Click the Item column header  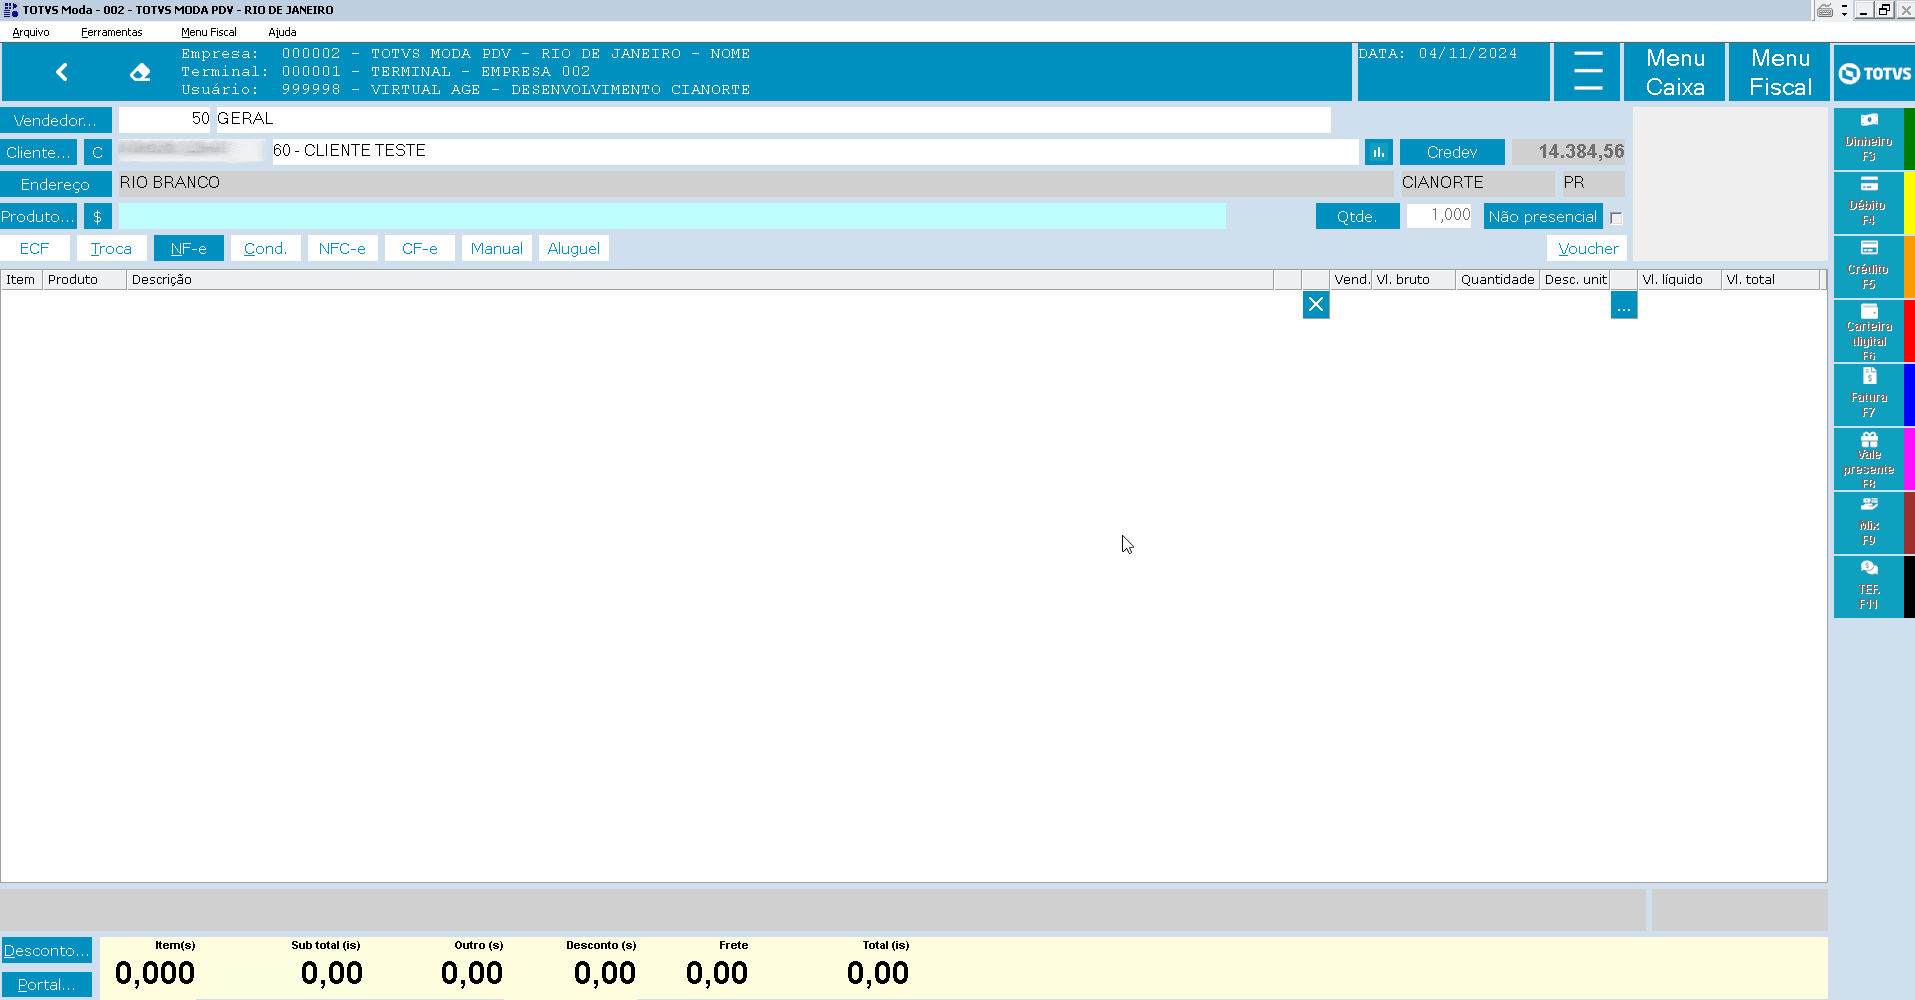20,280
